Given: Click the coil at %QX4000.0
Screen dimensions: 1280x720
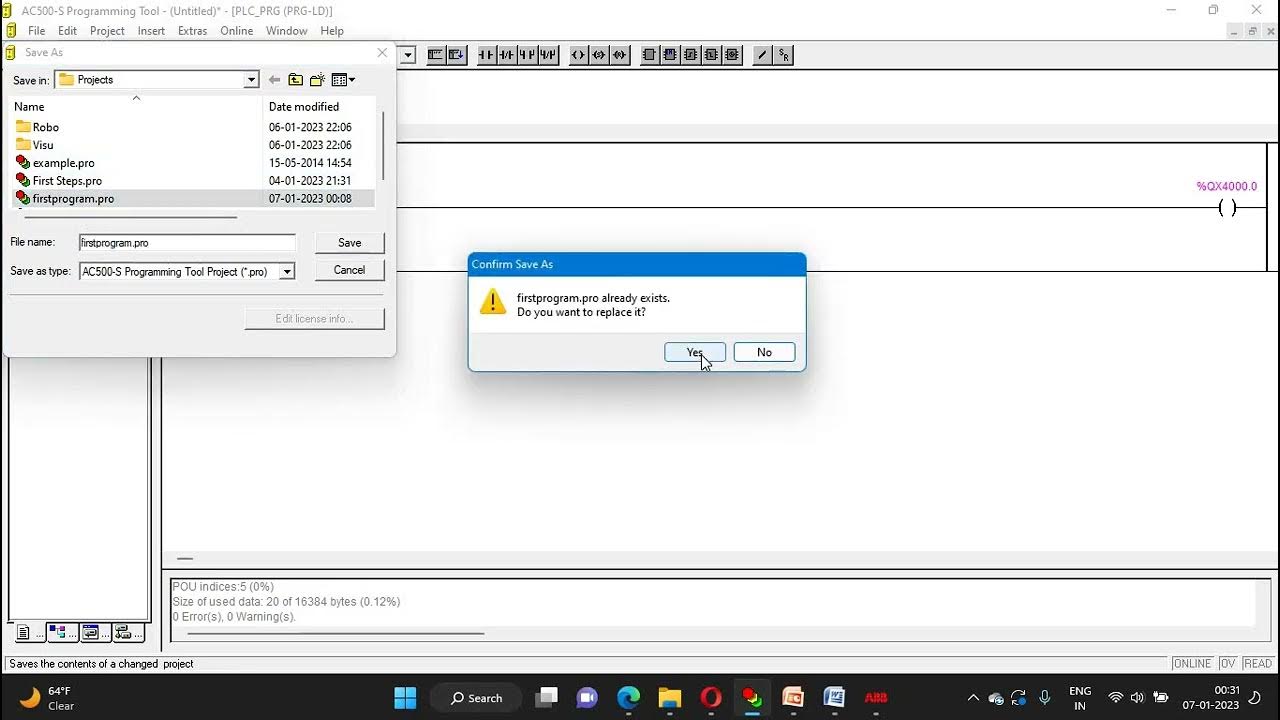Looking at the screenshot, I should pyautogui.click(x=1227, y=208).
